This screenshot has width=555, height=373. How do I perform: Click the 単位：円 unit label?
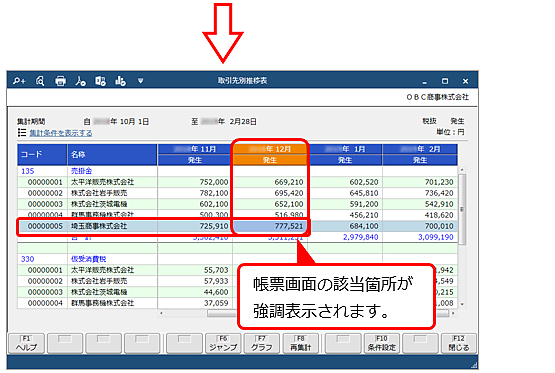[x=450, y=132]
